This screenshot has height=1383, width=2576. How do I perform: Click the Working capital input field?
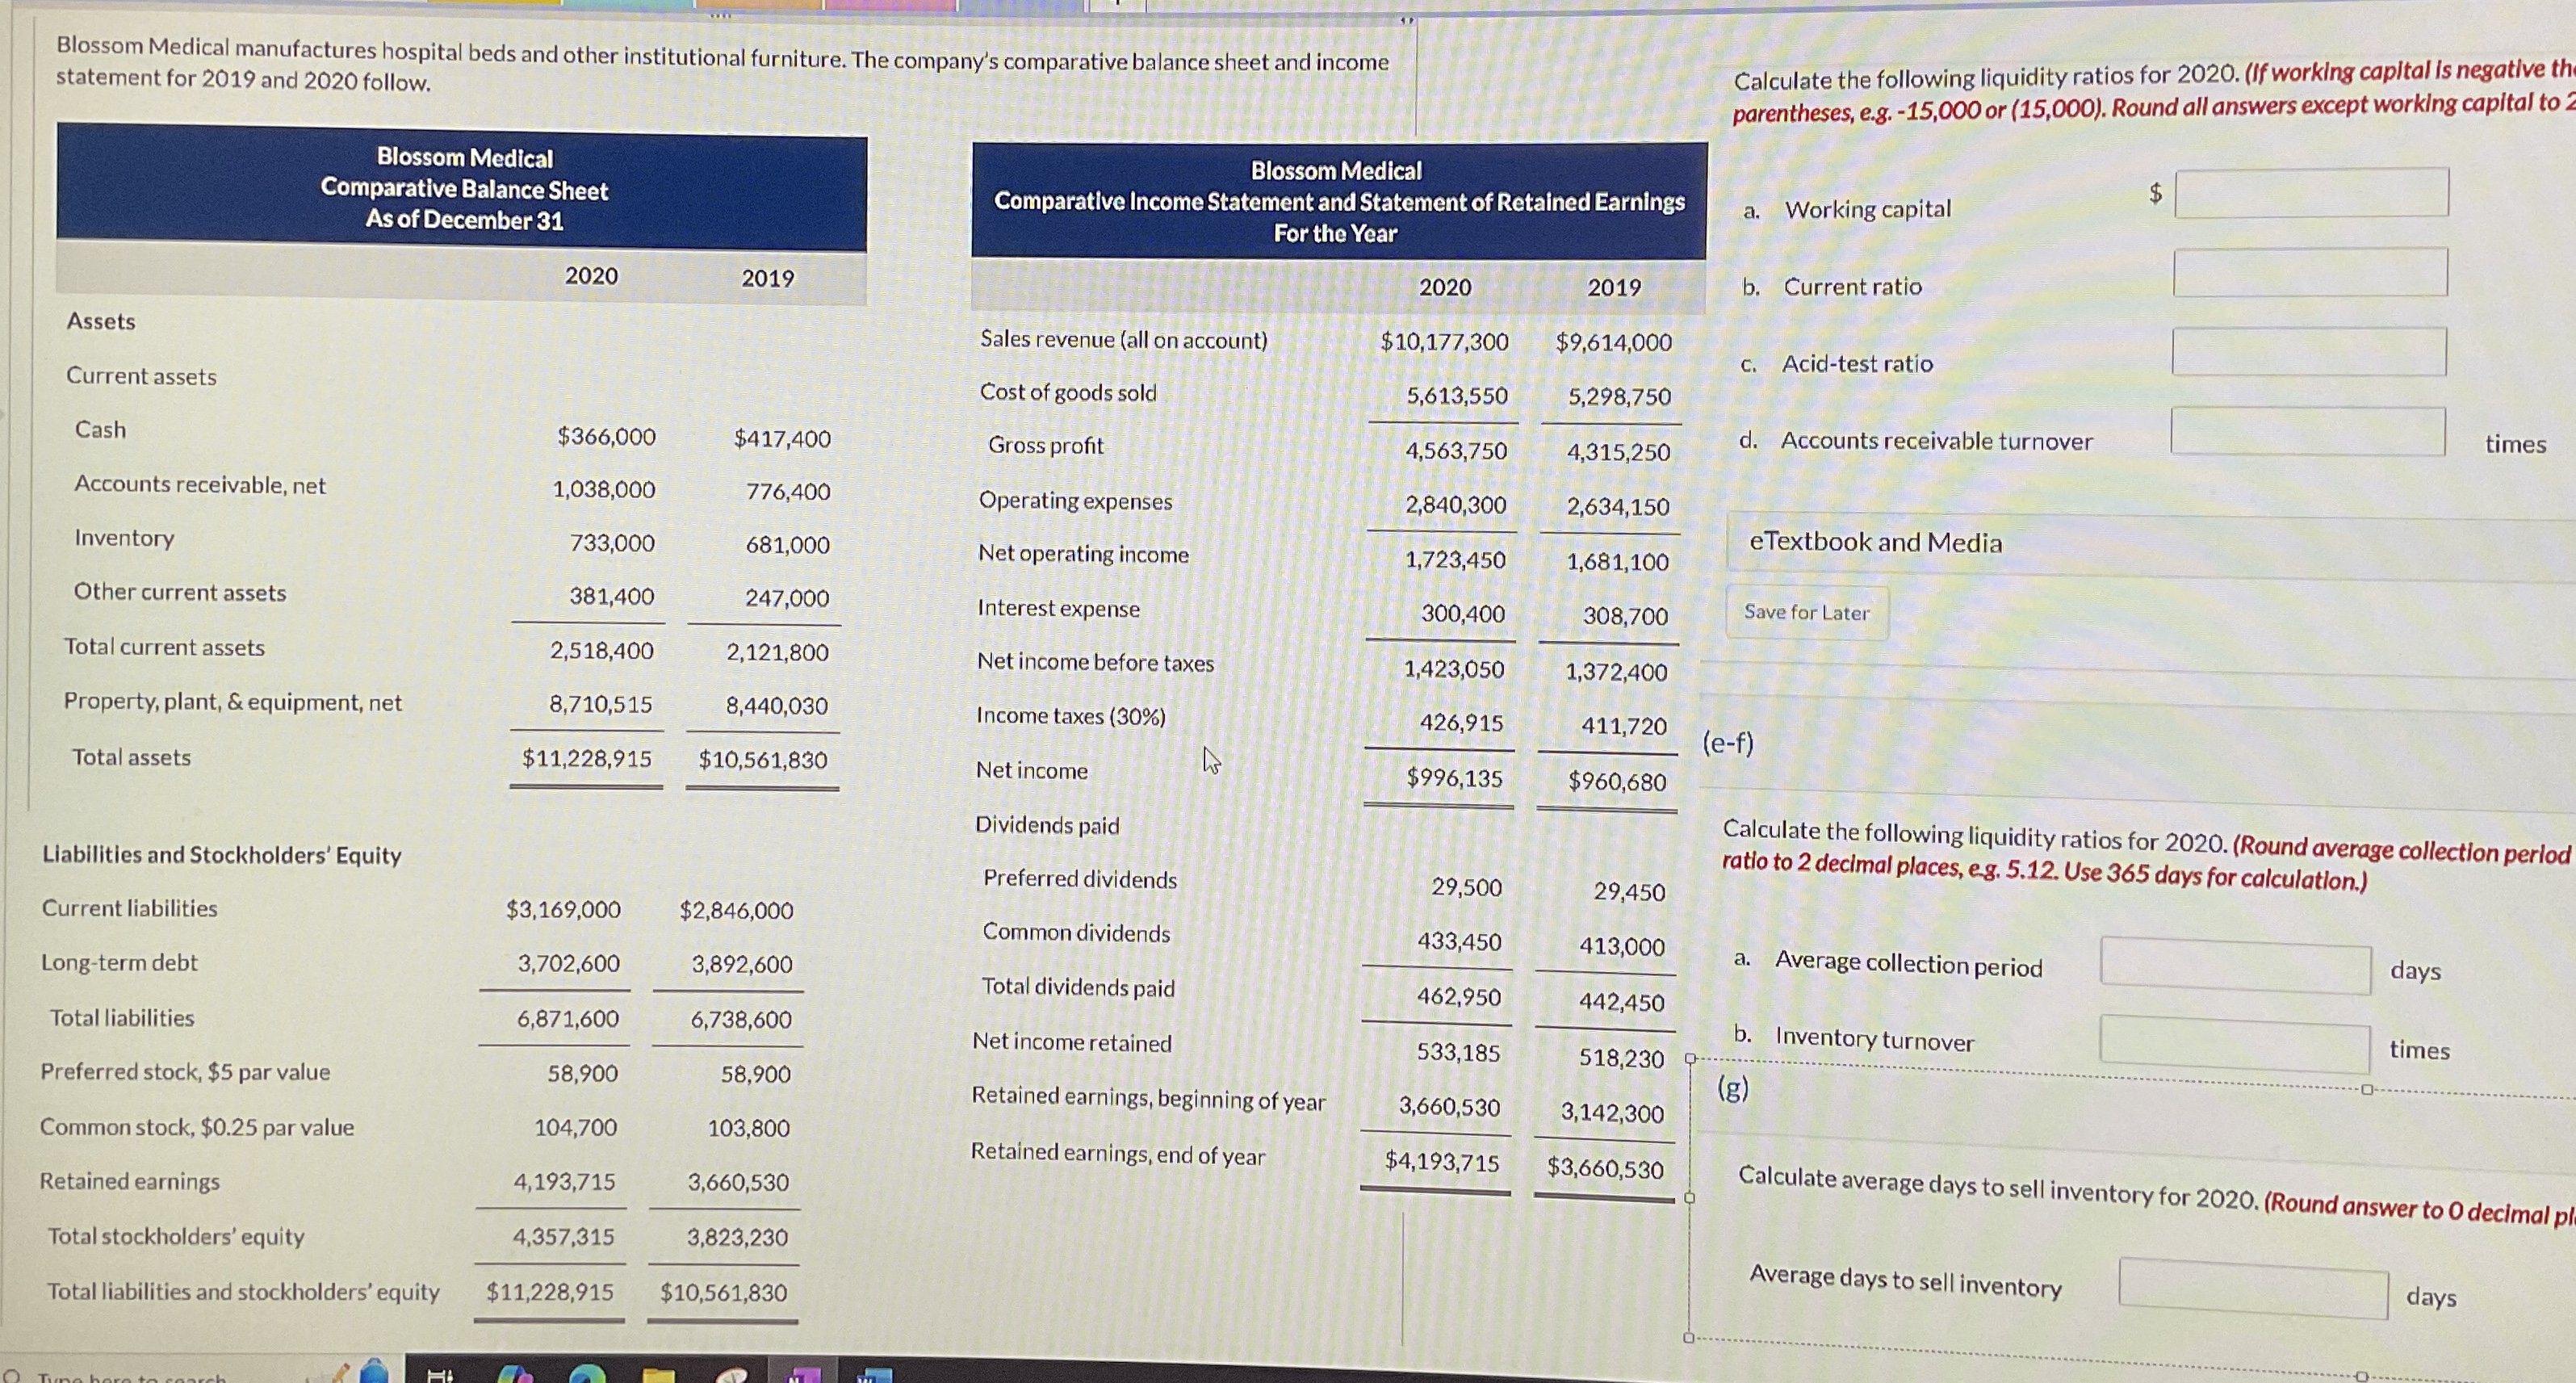(x=2311, y=193)
